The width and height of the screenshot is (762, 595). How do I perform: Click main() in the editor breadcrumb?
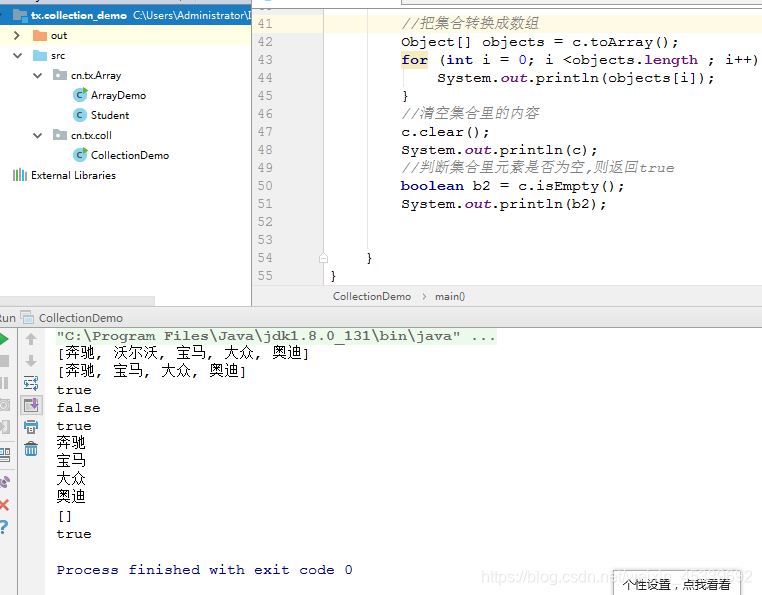coord(450,296)
